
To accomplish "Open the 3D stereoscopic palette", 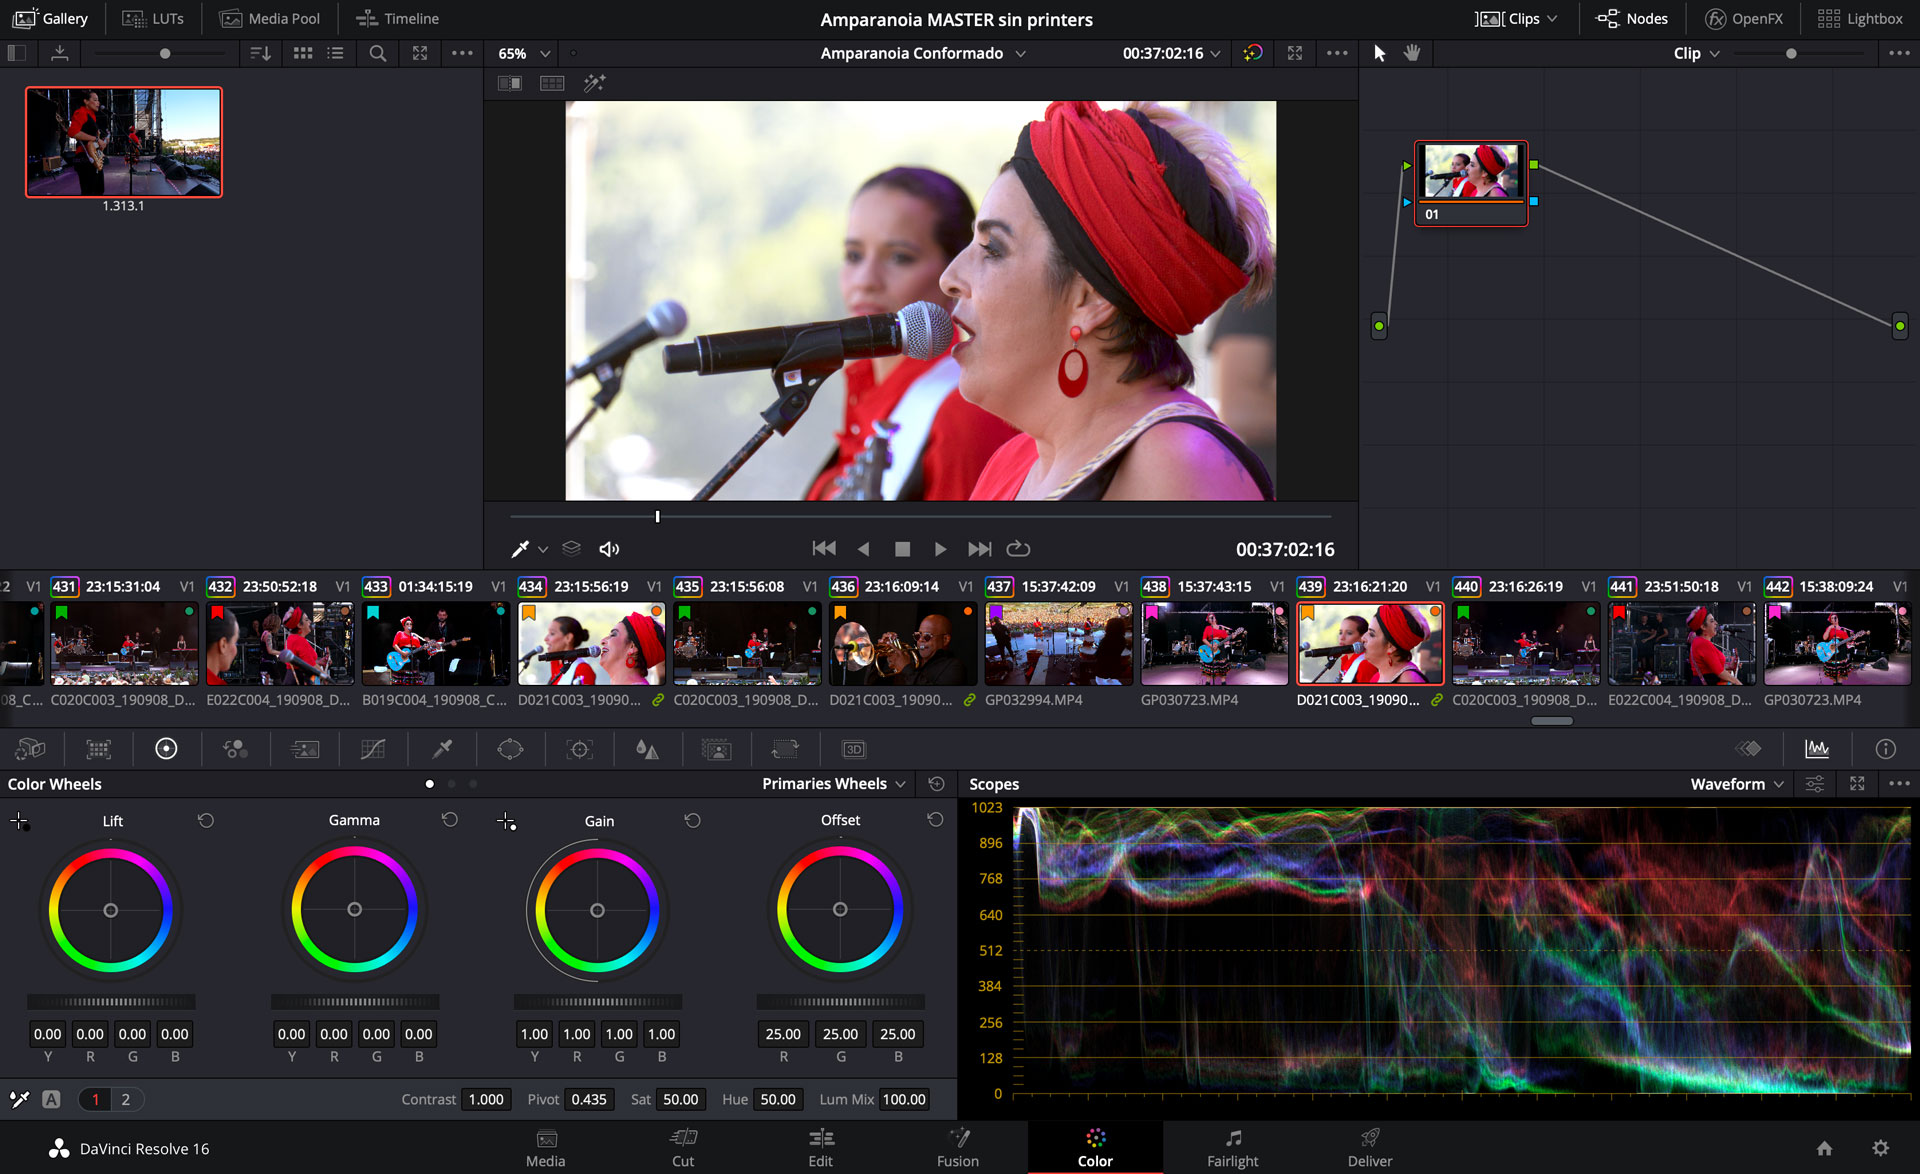I will 853,749.
